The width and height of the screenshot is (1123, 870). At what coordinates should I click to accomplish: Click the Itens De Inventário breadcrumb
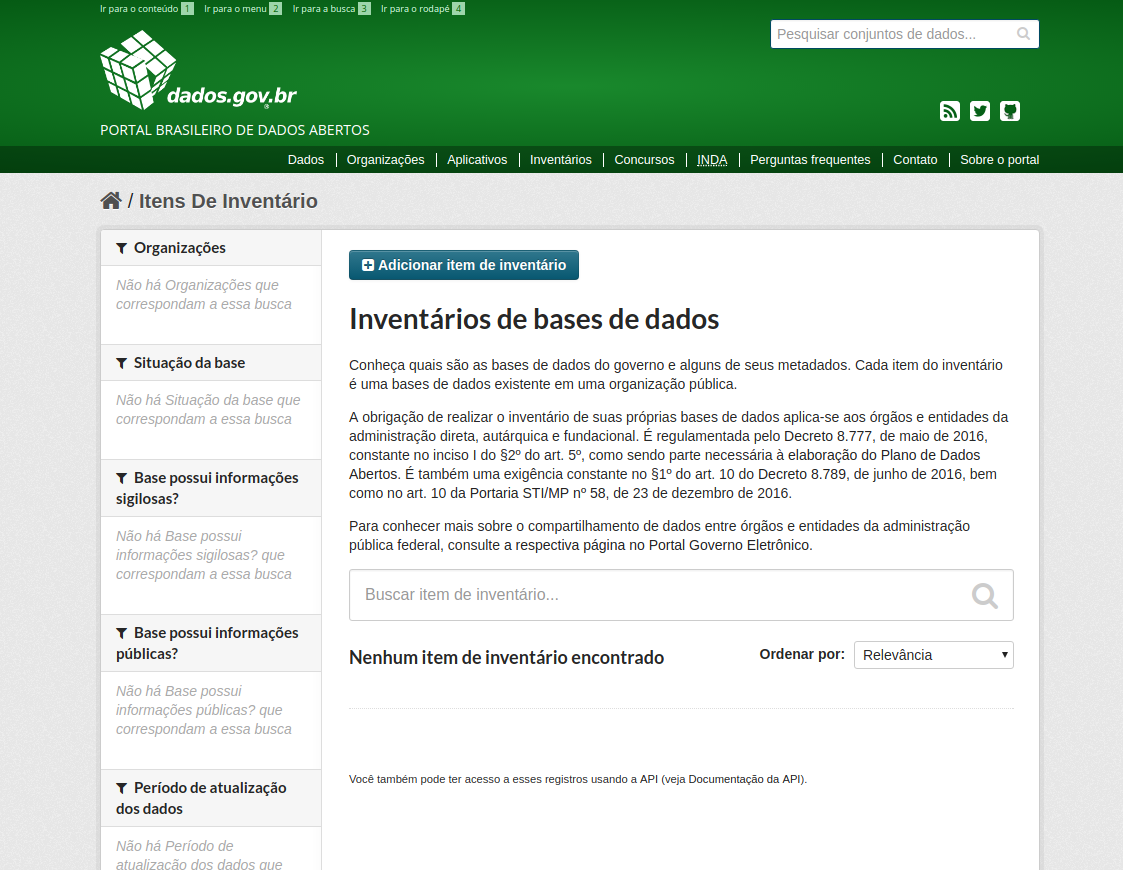(228, 201)
